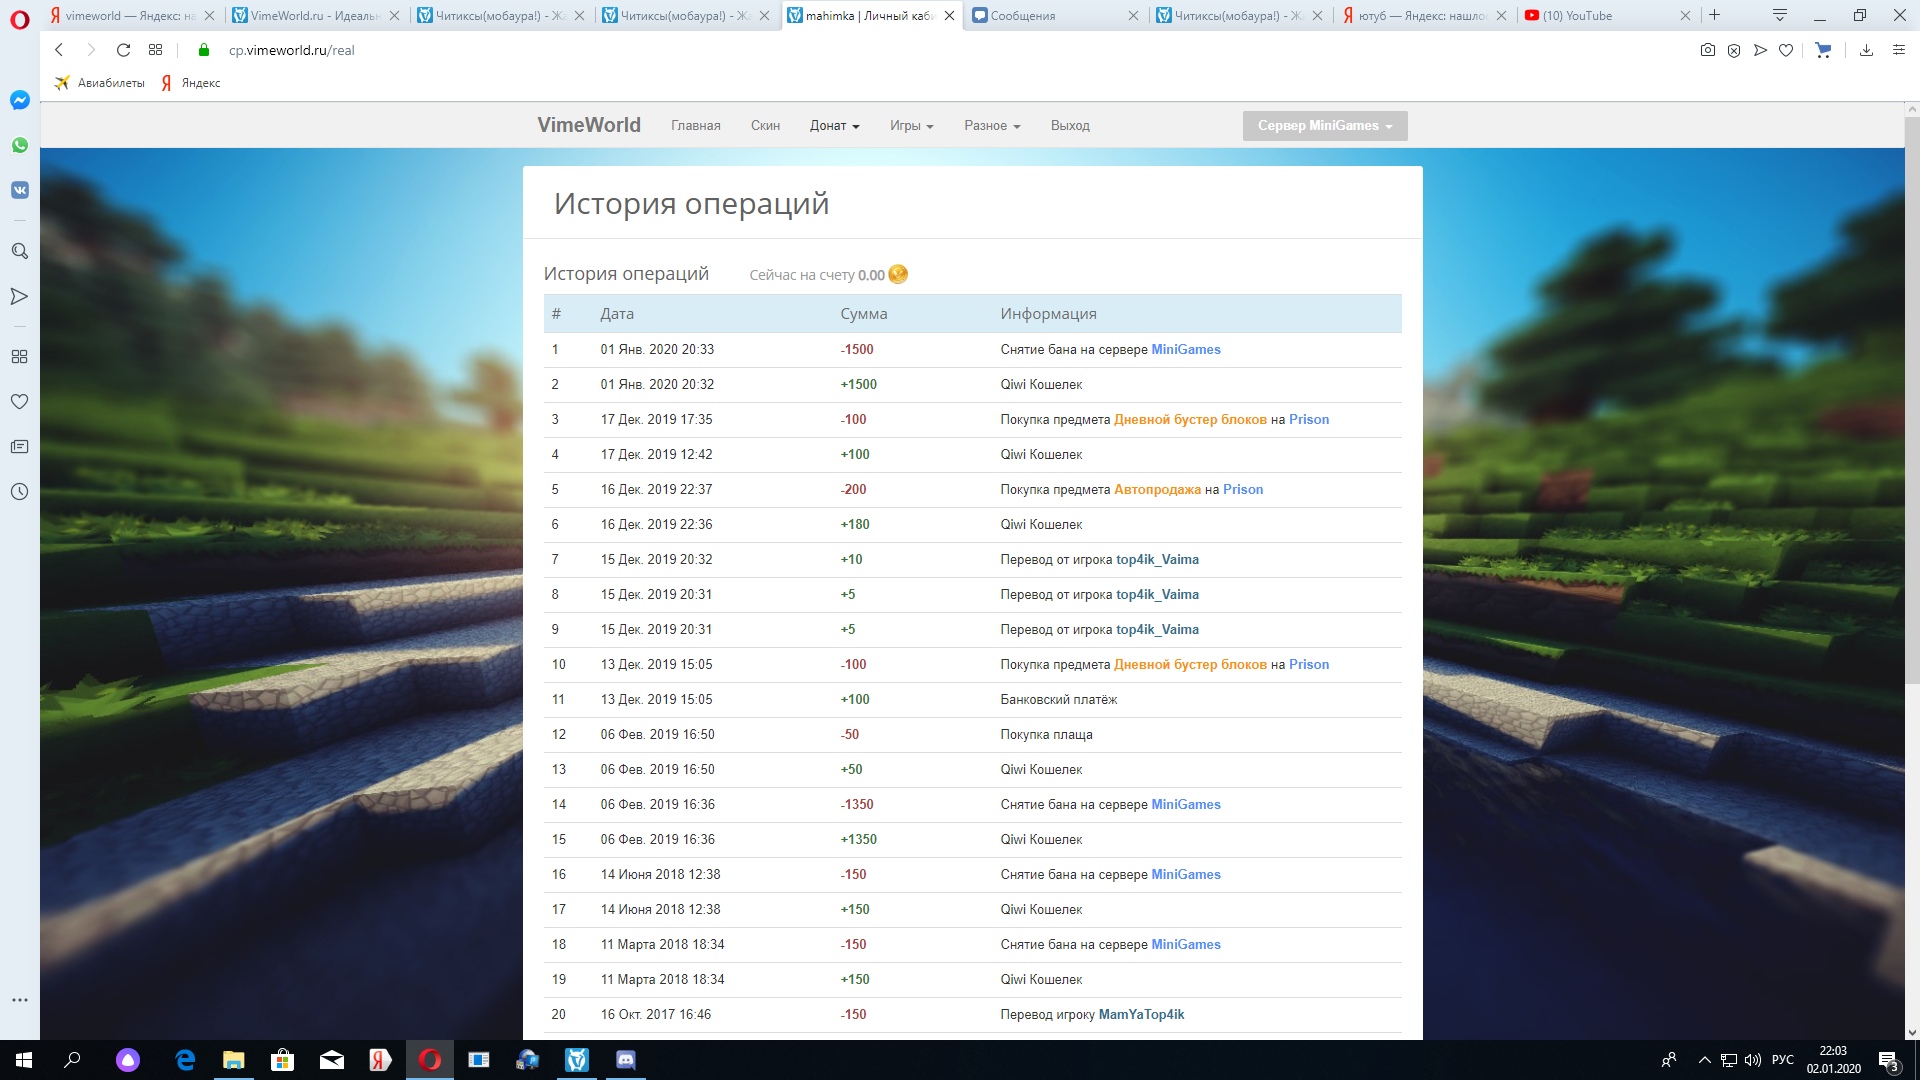The image size is (1920, 1080).
Task: Open VK sidebar panel
Action: [x=19, y=190]
